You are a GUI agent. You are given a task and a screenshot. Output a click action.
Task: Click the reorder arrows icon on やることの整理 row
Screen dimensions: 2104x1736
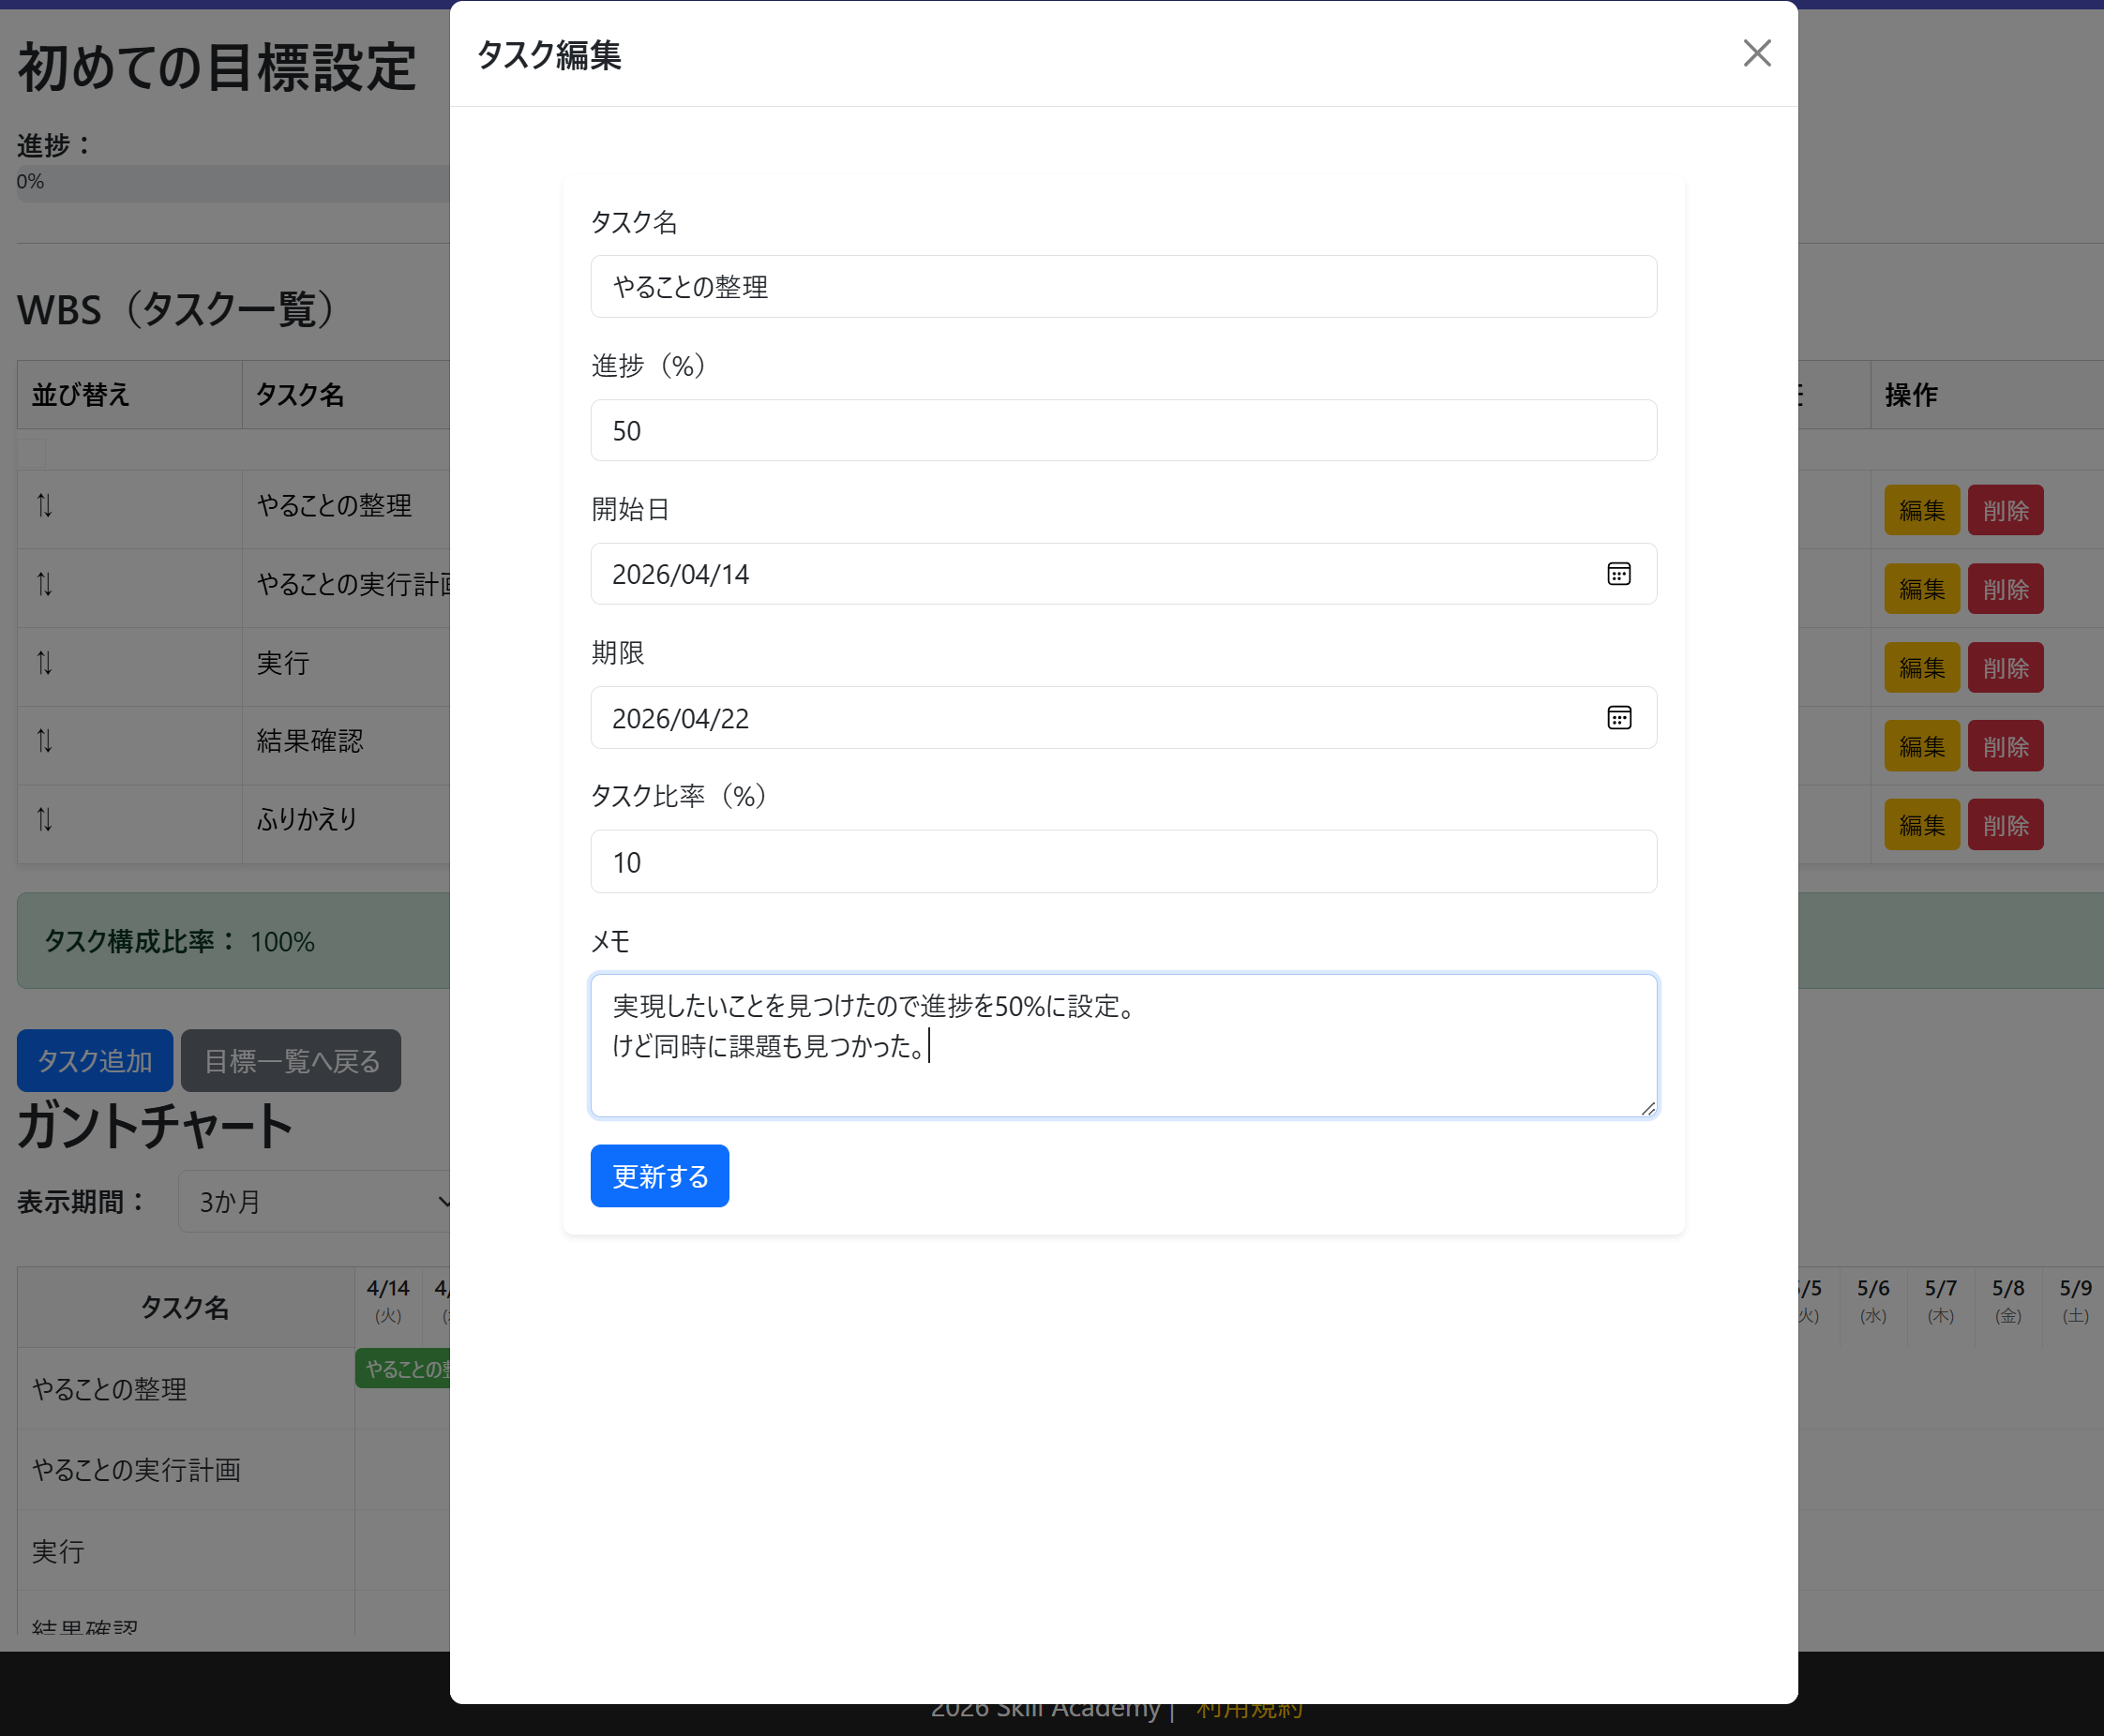point(43,507)
